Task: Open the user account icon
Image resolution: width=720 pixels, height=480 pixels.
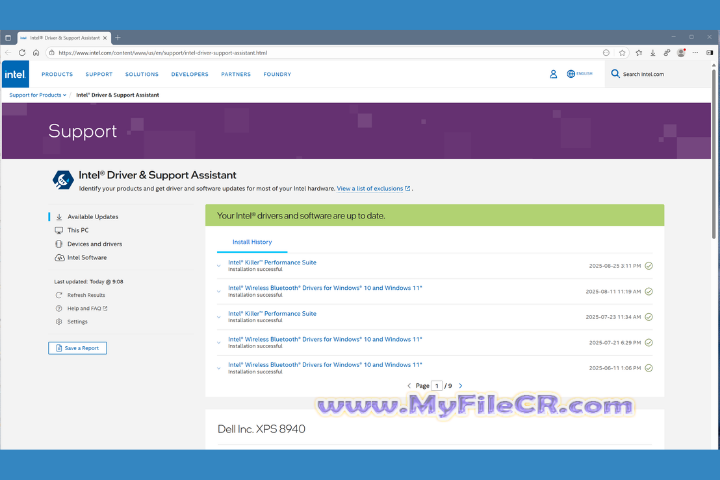Action: pyautogui.click(x=553, y=74)
